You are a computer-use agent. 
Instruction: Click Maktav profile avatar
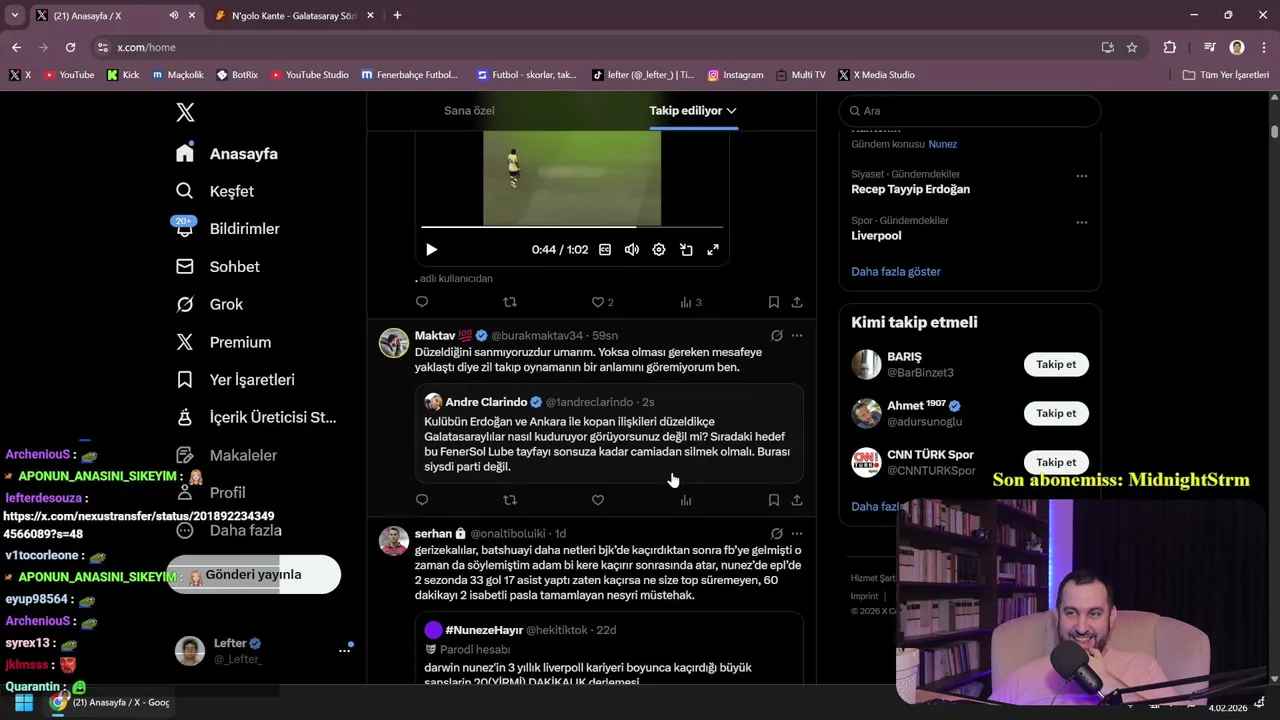tap(394, 343)
